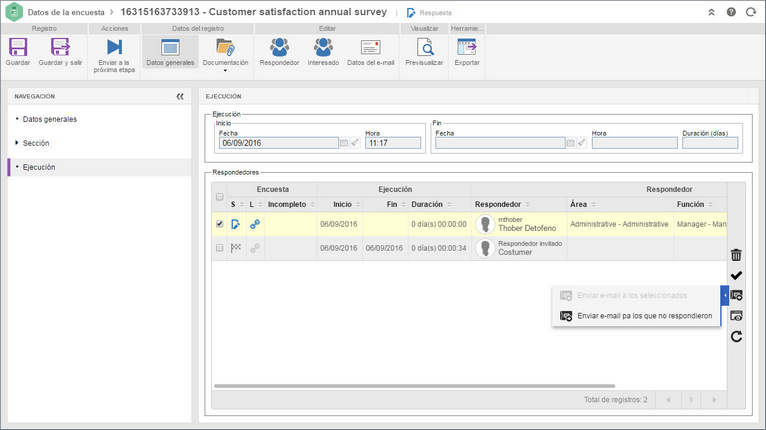
Task: Click the help question mark icon
Action: (731, 12)
